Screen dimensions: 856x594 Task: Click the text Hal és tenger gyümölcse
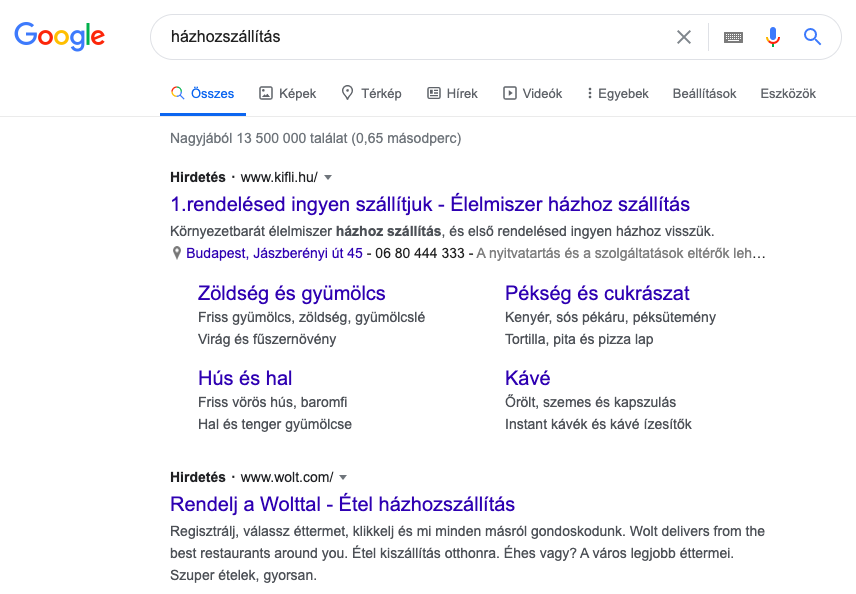tap(275, 424)
